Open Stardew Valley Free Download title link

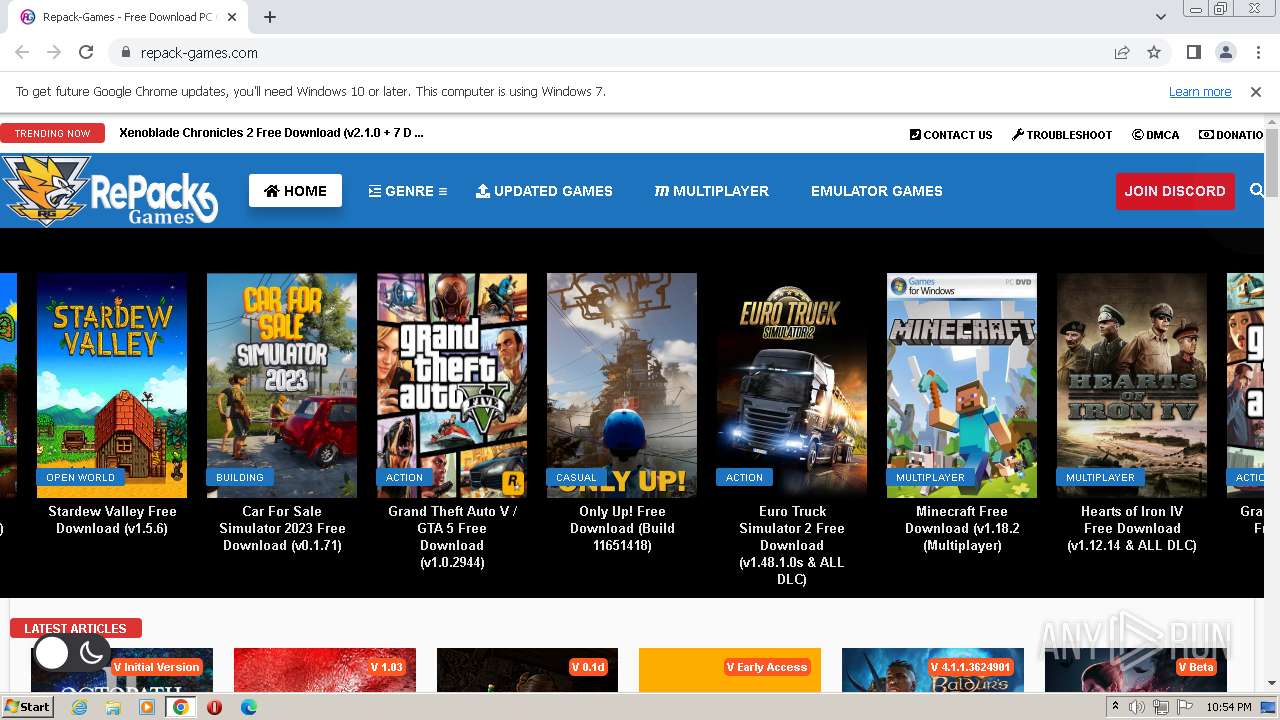point(112,520)
